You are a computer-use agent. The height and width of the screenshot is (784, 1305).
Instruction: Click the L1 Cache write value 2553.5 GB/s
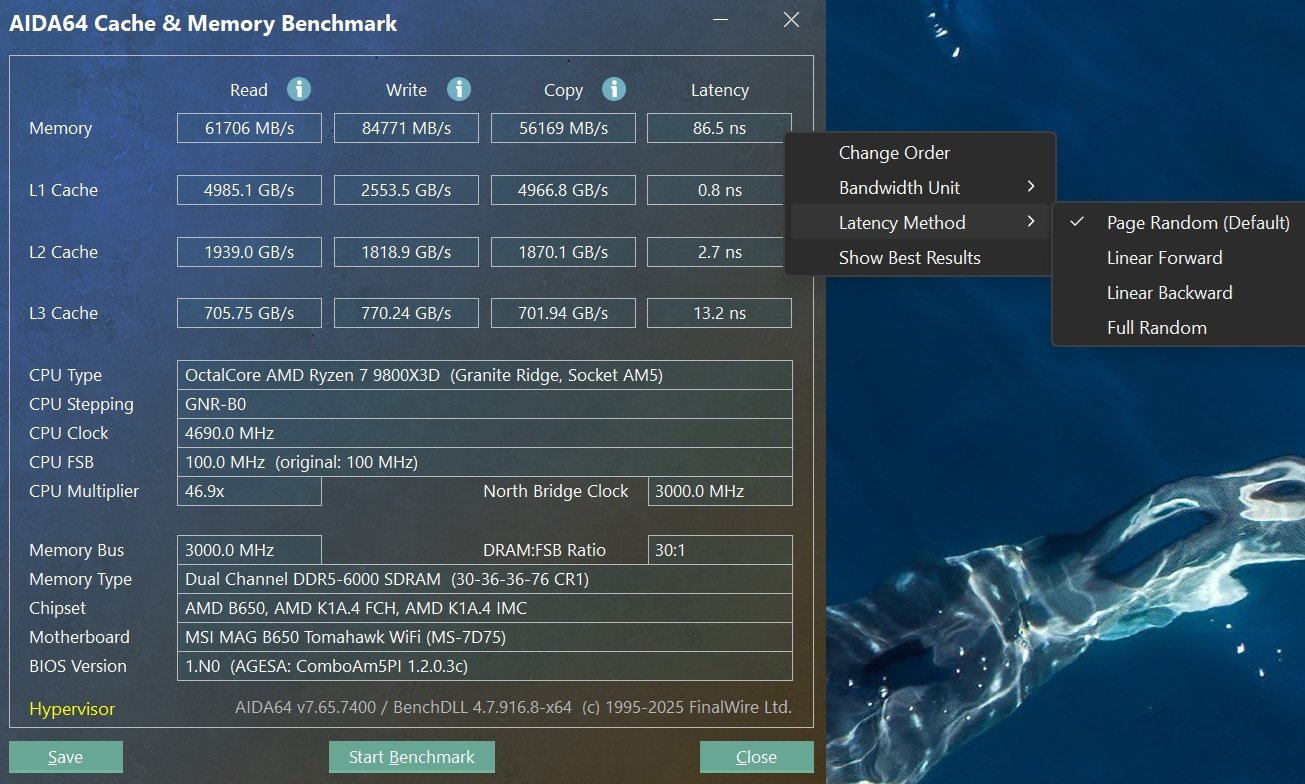406,190
